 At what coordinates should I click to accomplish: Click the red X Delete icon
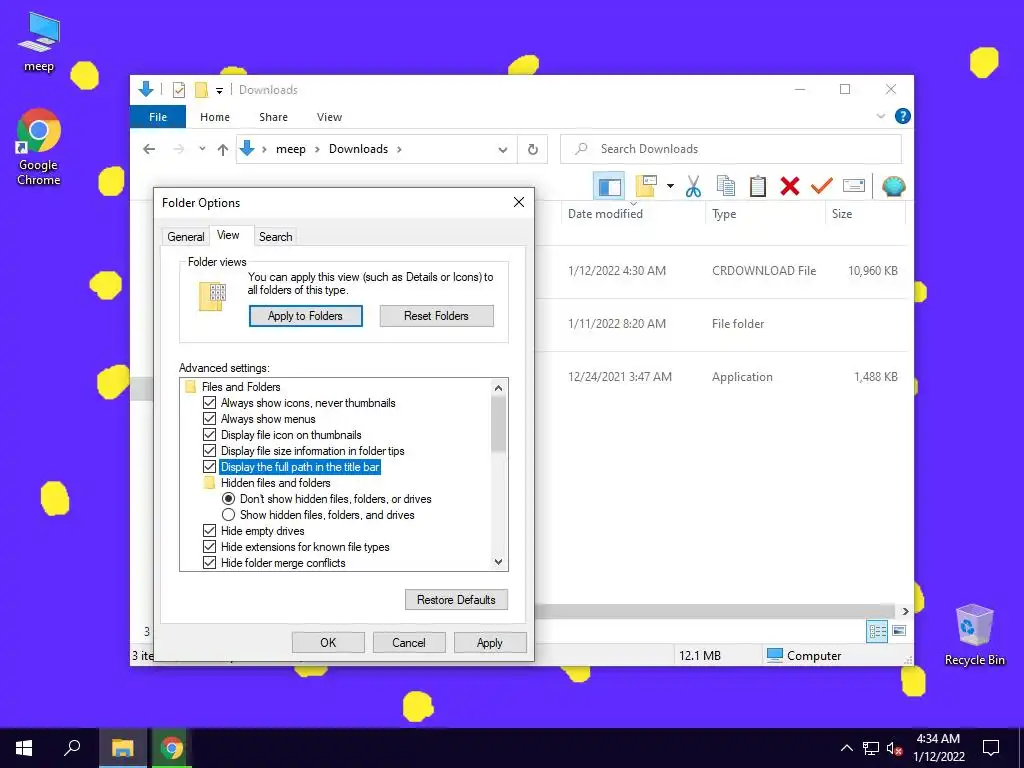click(790, 186)
